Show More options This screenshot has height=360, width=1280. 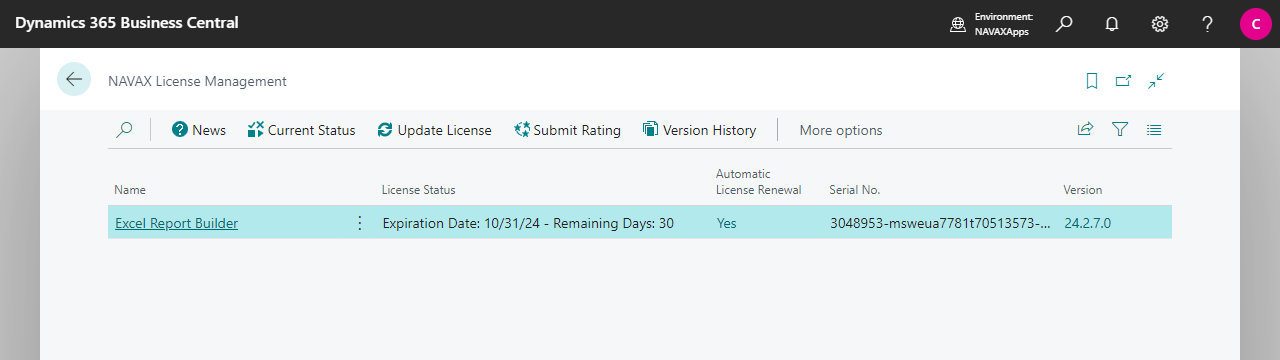click(x=841, y=130)
